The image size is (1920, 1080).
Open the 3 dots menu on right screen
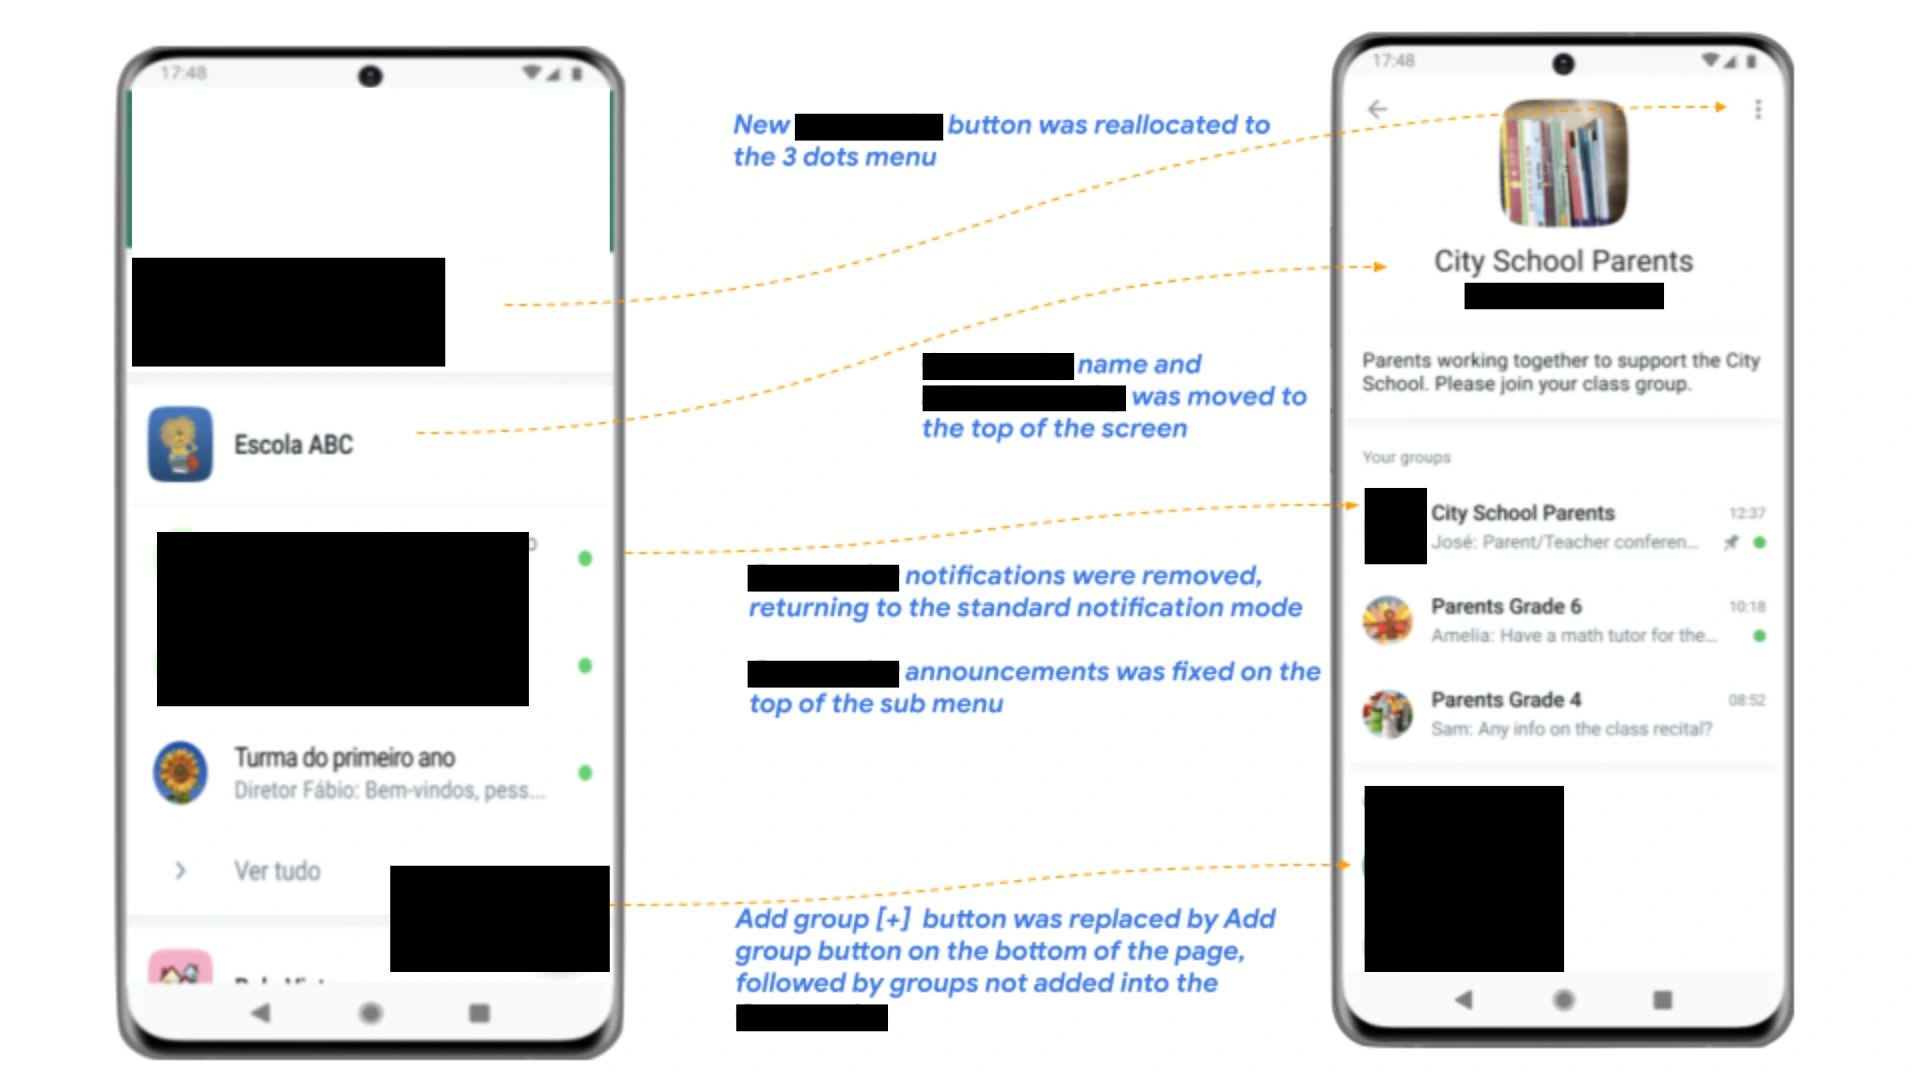click(x=1758, y=109)
